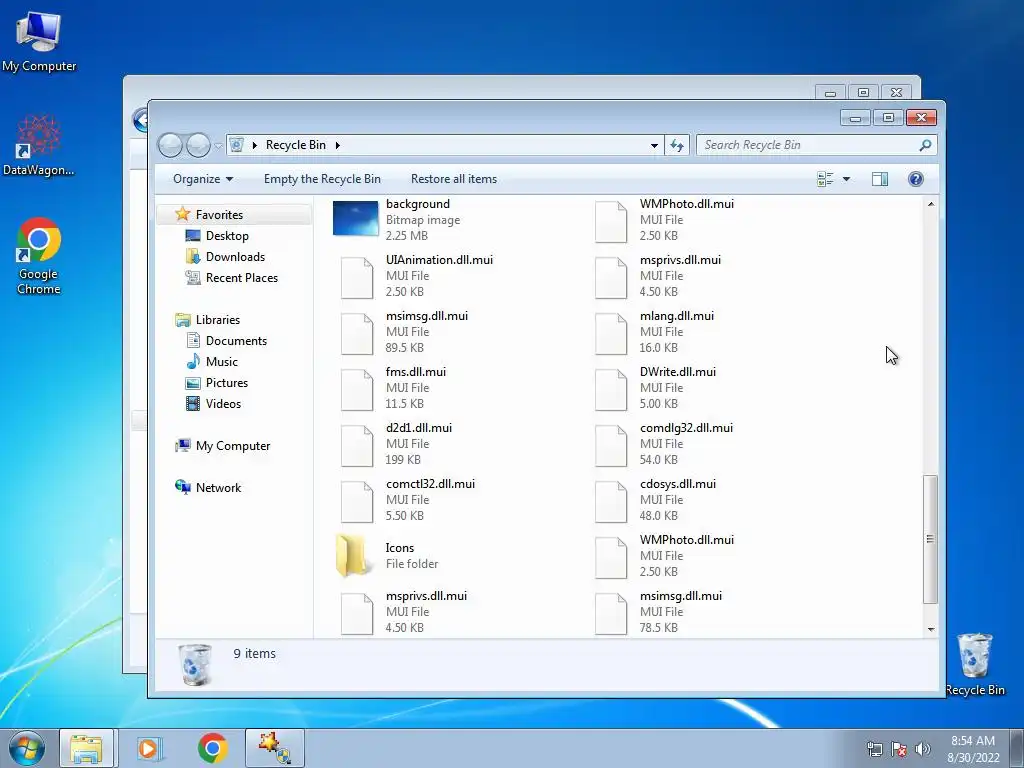The width and height of the screenshot is (1024, 768).
Task: Select the mlang.dll.mui file
Action: [654, 332]
